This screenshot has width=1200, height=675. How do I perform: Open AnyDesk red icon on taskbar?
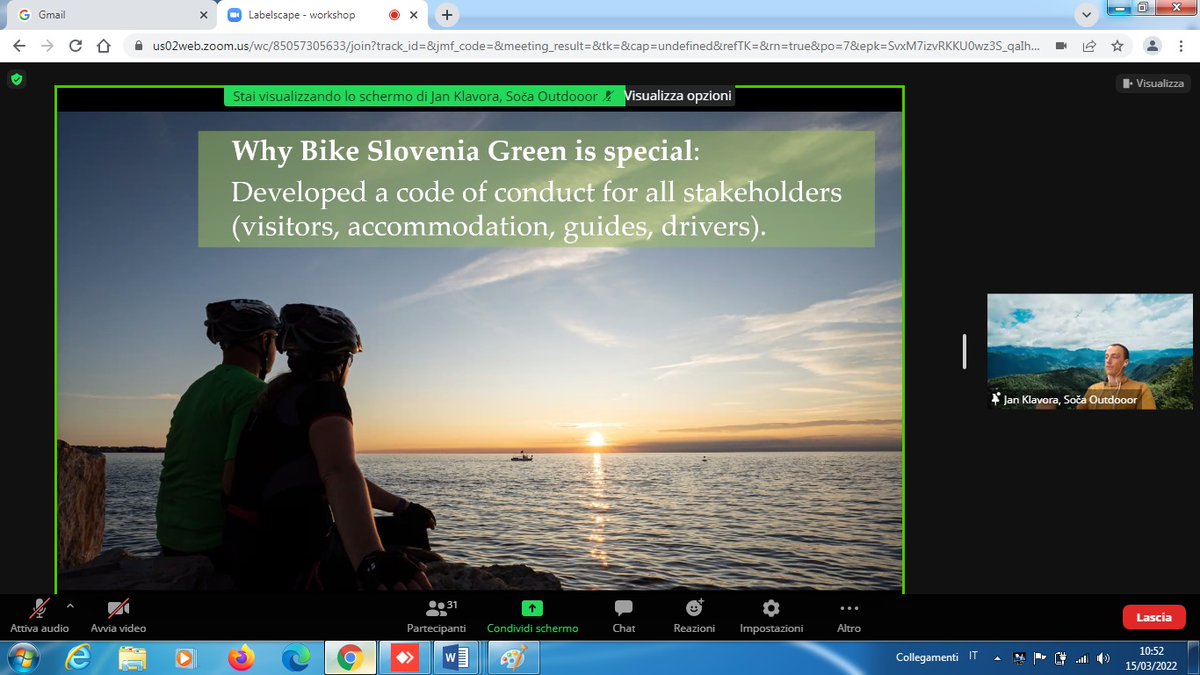point(404,657)
